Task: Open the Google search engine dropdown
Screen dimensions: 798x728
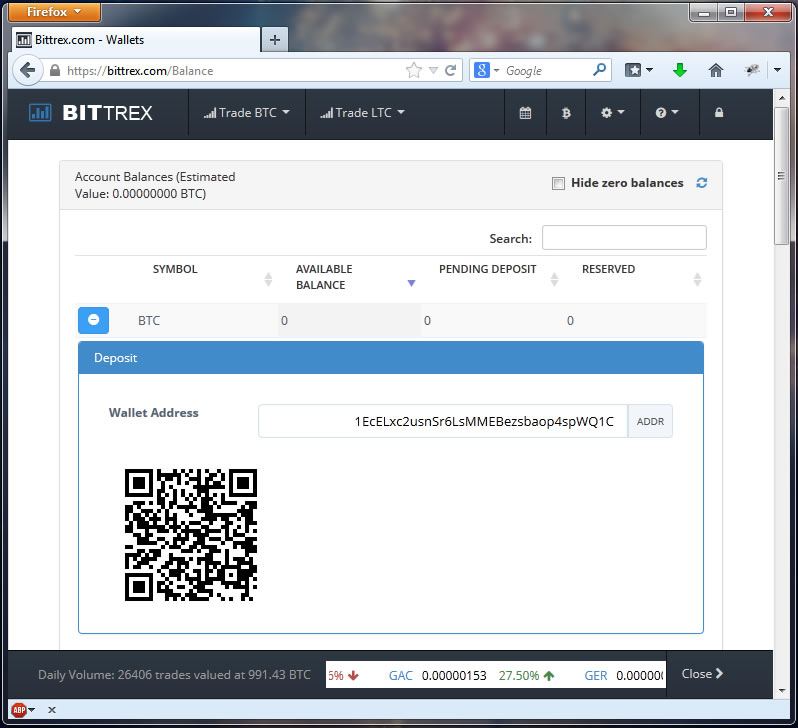Action: click(487, 70)
